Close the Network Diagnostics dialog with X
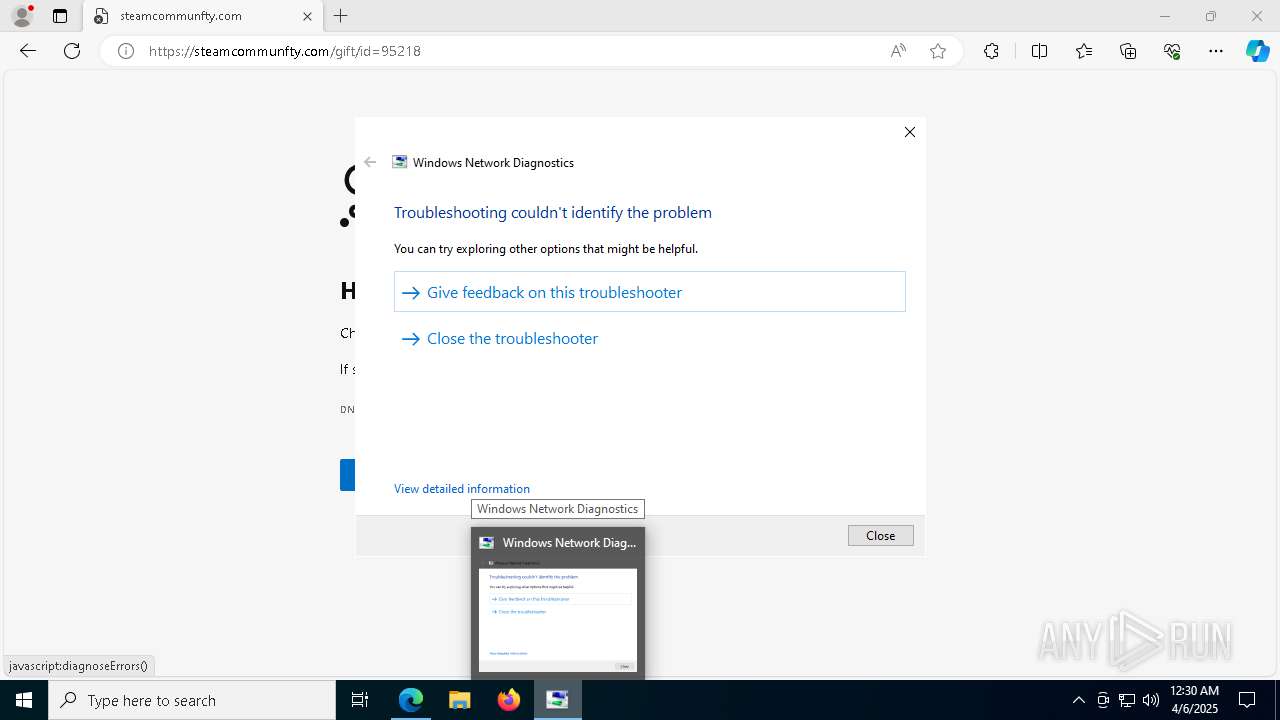This screenshot has width=1280, height=720. tap(910, 132)
